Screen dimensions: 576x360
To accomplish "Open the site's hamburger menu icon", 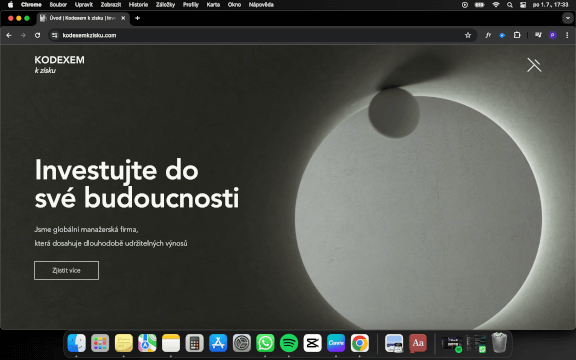I will 534,65.
